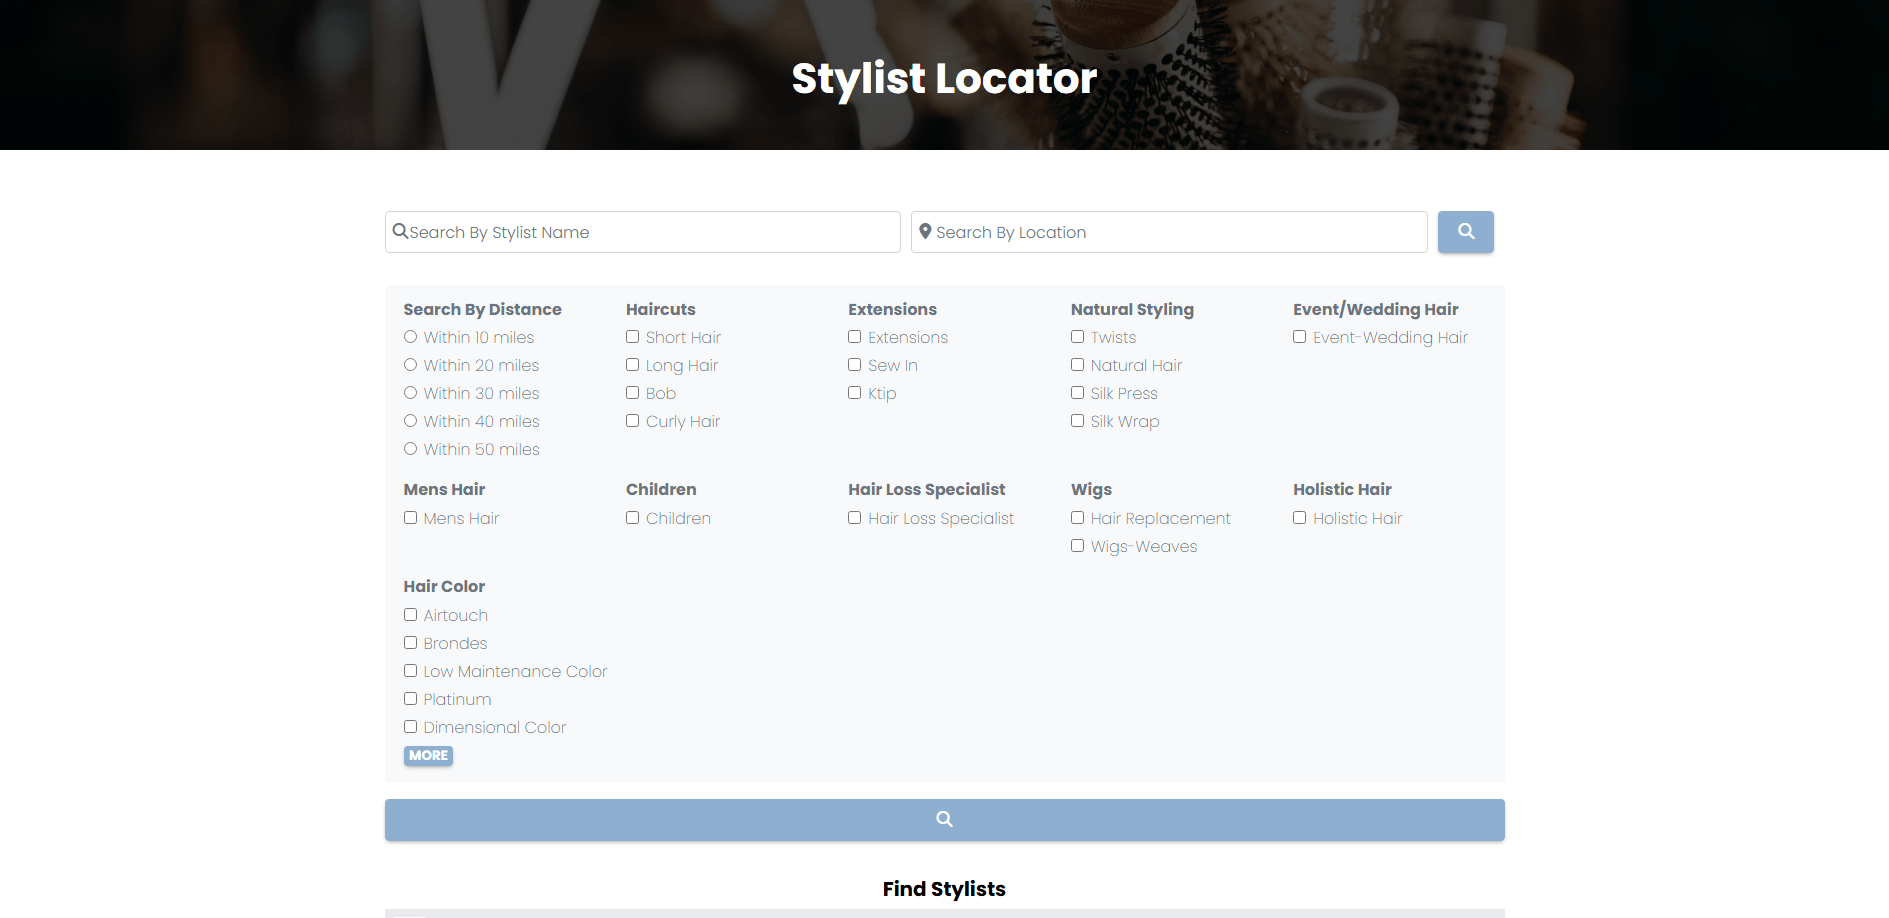Screen dimensions: 1889x918
Task: Pick the Within 50 miles option
Action: coord(410,449)
